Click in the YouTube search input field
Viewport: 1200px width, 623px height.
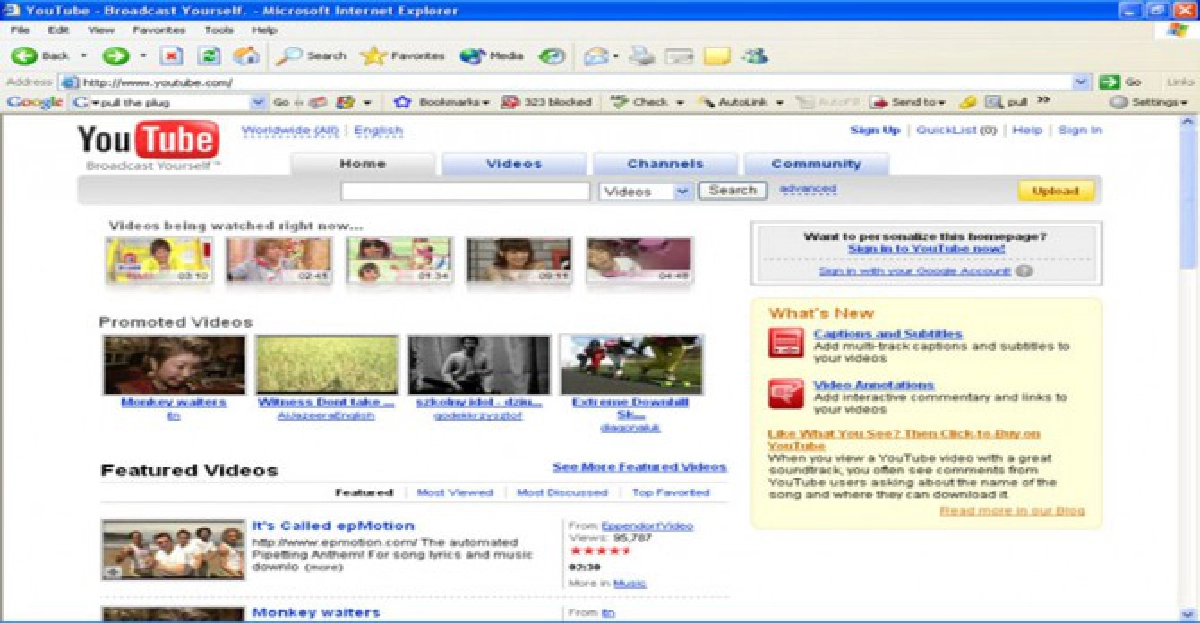coord(465,191)
